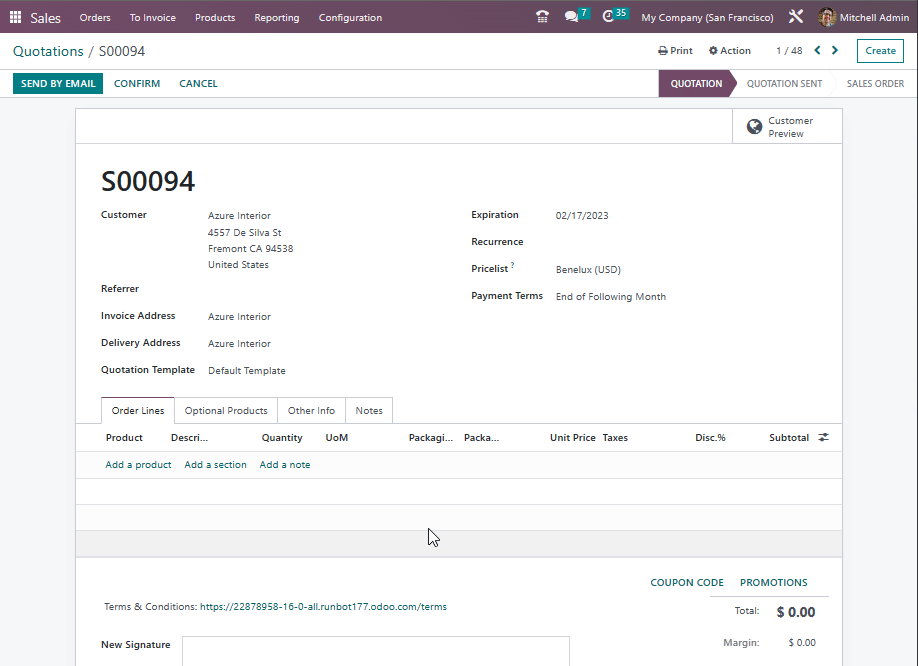The image size is (918, 666).
Task: Click Mitchell Admin avatar picture
Action: click(x=827, y=17)
